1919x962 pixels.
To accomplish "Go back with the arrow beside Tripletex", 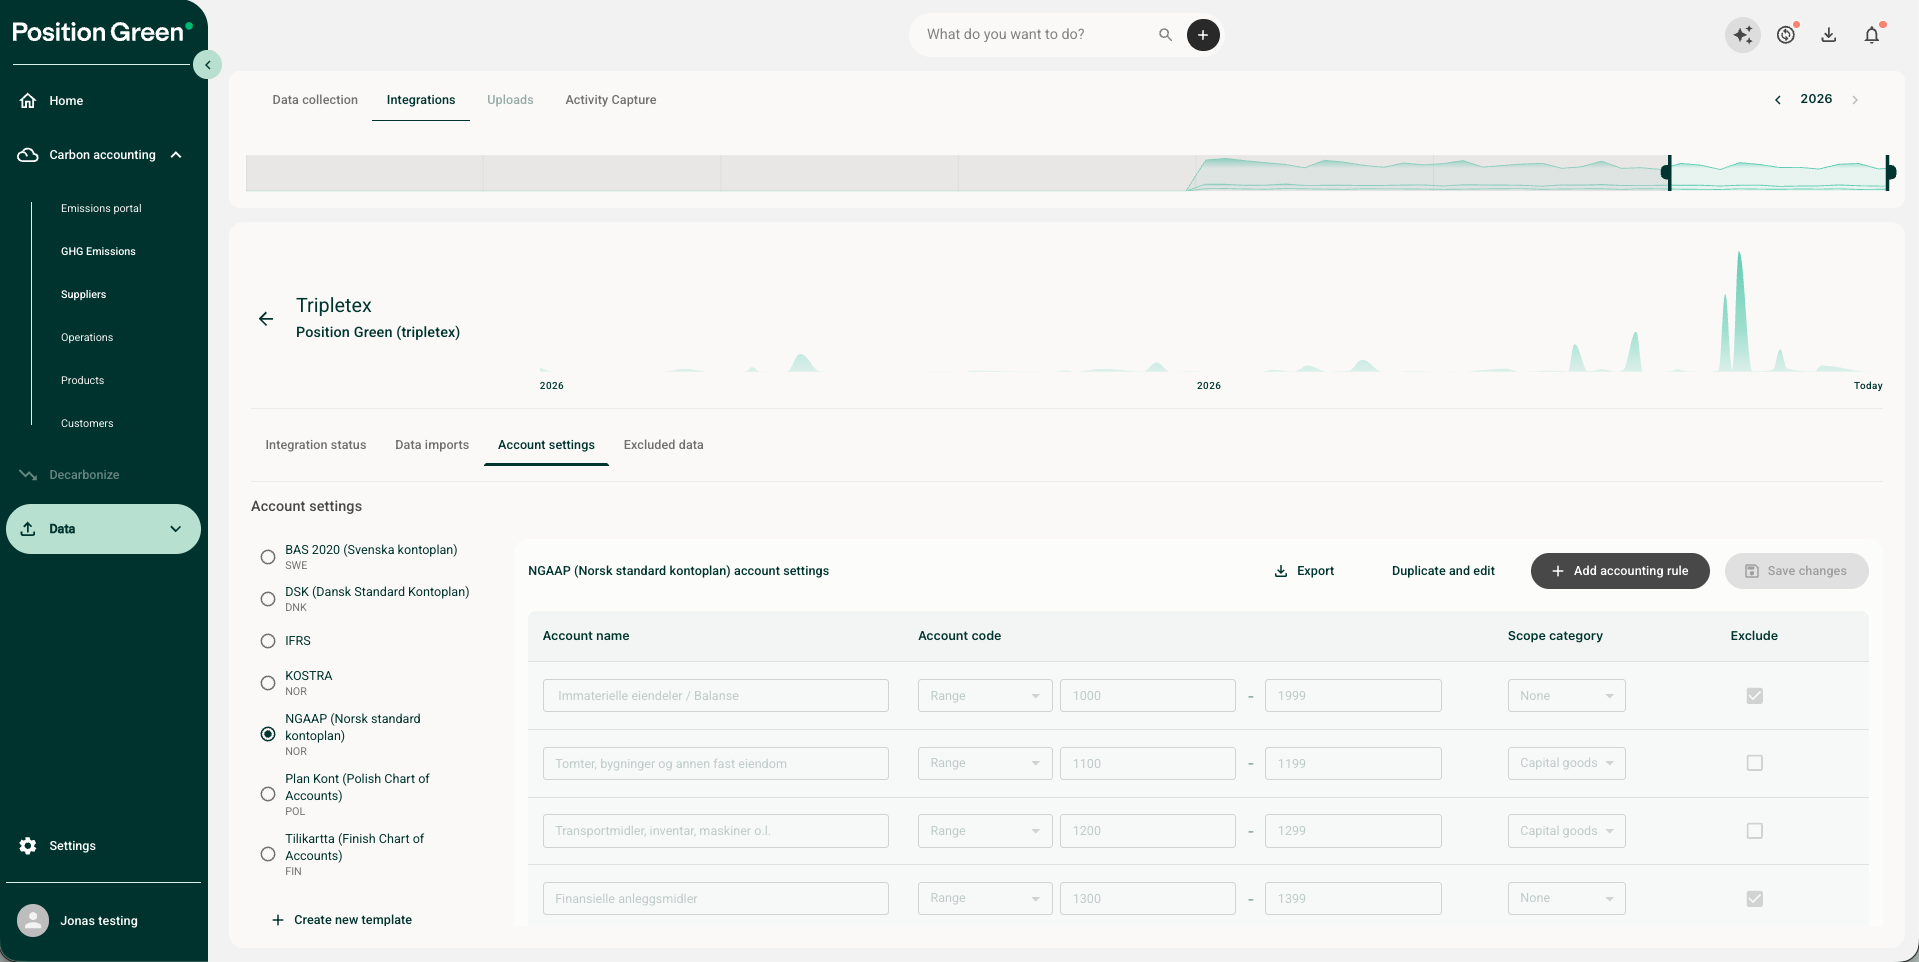I will click(x=266, y=319).
